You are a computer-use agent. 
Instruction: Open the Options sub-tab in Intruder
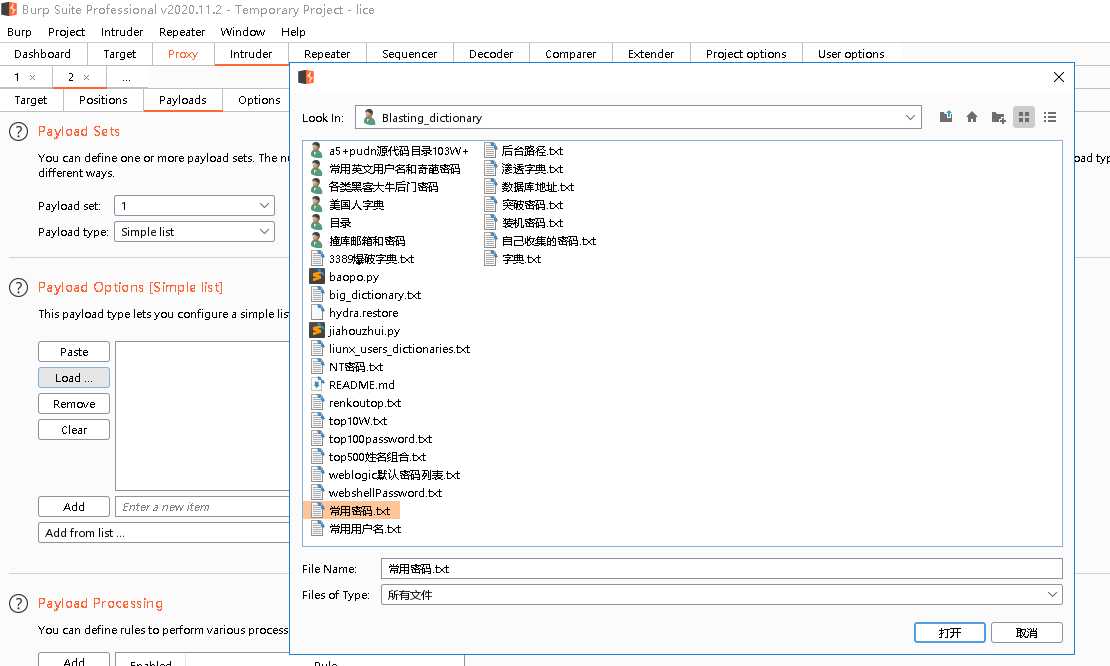pos(259,100)
